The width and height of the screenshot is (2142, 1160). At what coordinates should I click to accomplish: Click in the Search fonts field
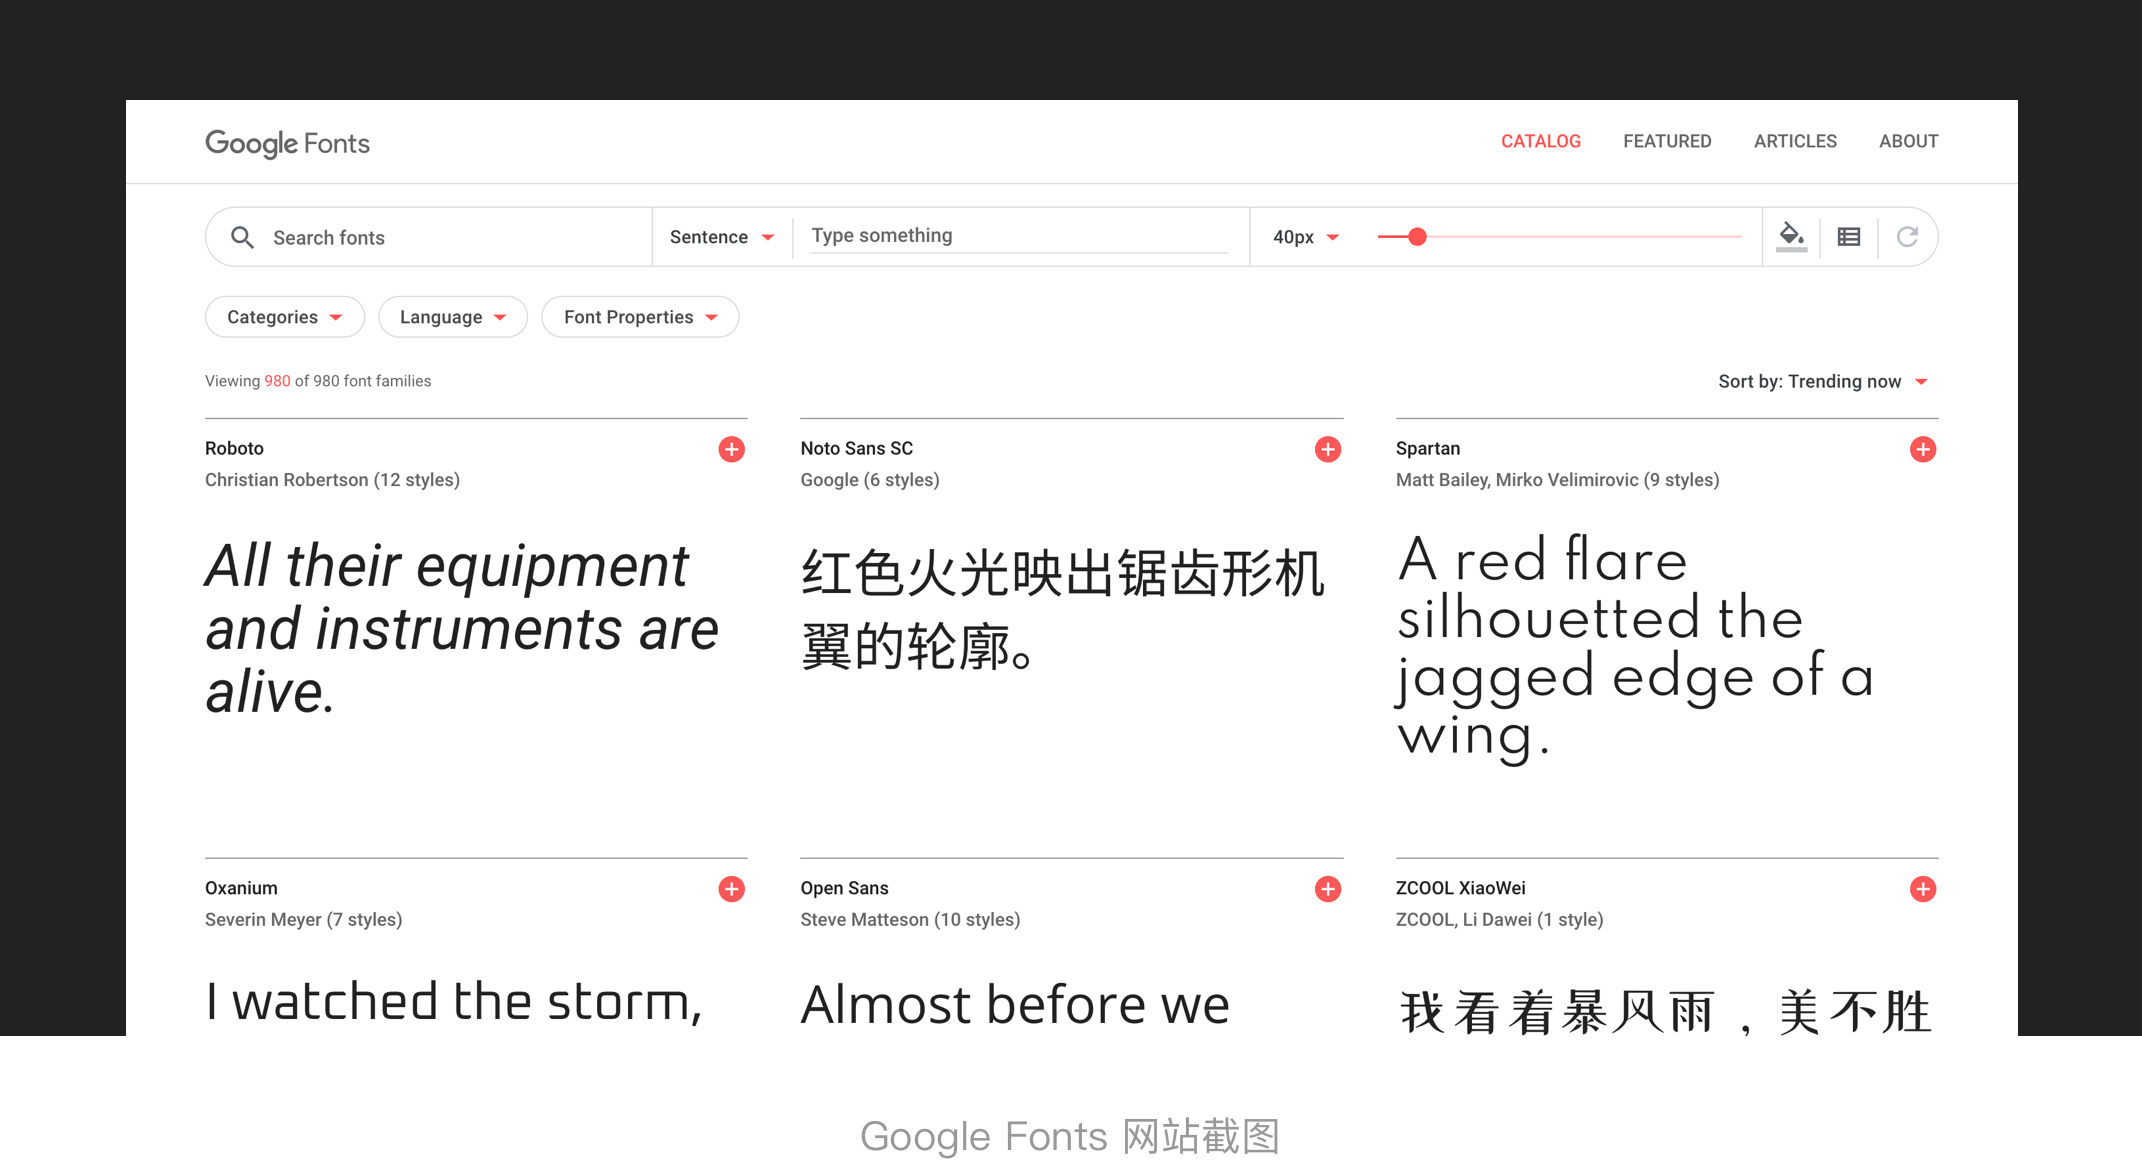430,237
